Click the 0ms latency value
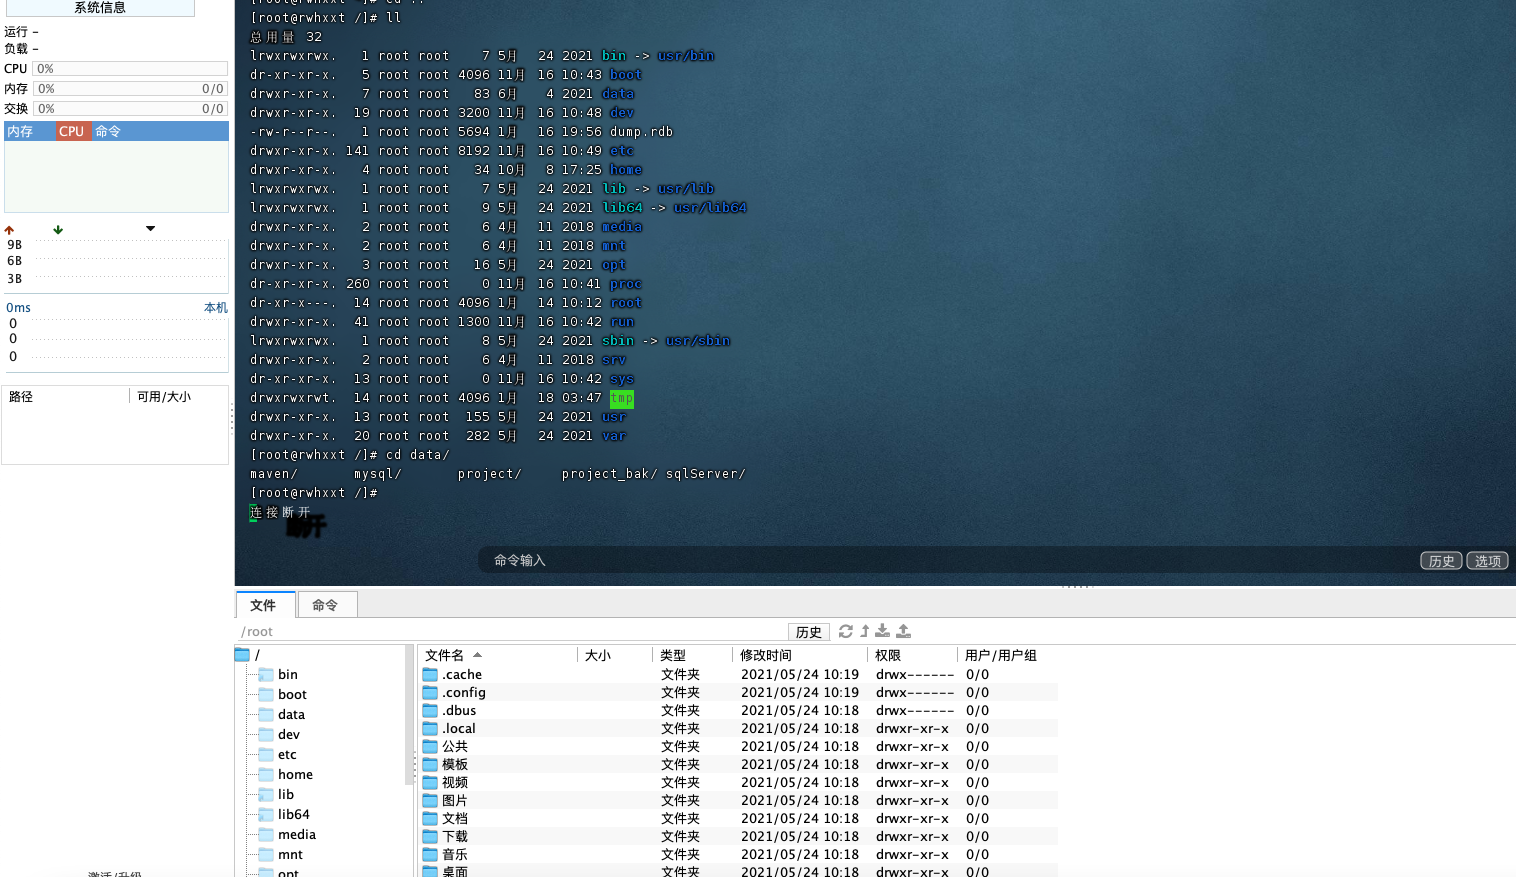Image resolution: width=1516 pixels, height=877 pixels. coord(18,308)
